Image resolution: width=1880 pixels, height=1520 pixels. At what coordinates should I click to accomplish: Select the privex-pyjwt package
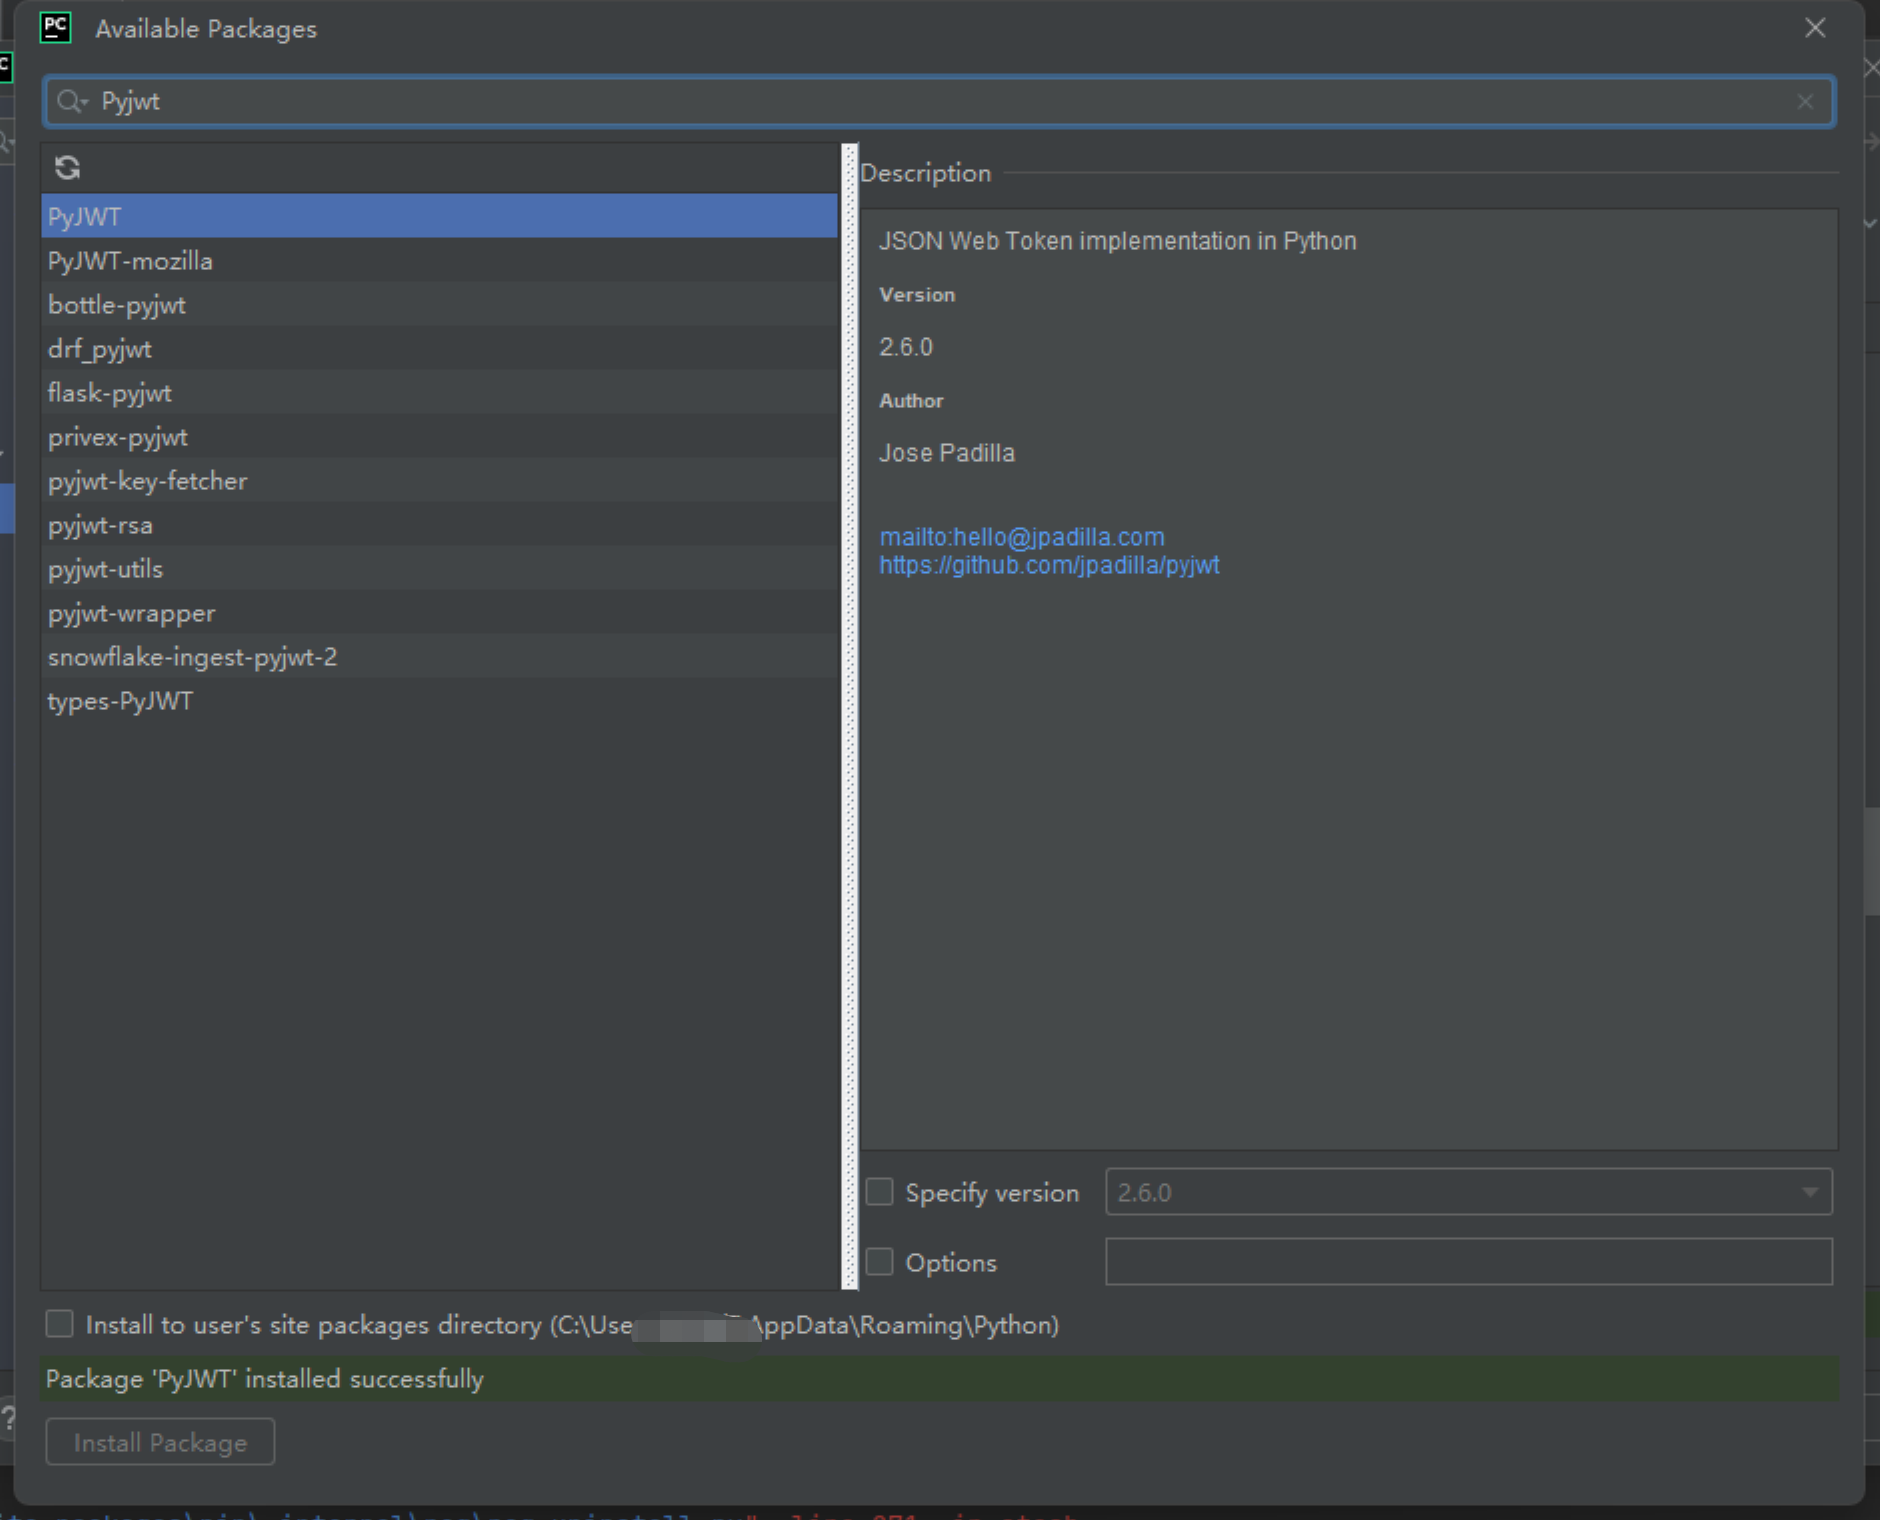439,436
